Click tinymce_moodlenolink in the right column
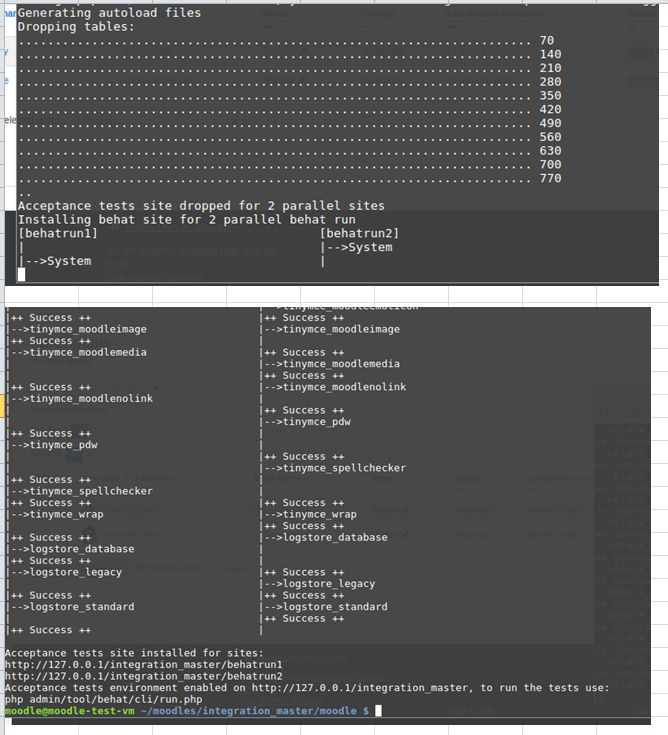 (345, 387)
